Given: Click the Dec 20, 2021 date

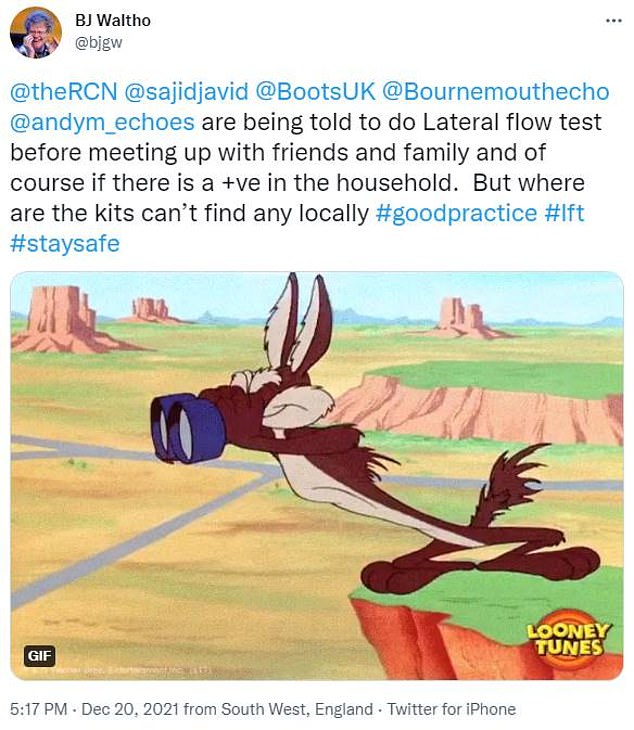Looking at the screenshot, I should coord(130,709).
